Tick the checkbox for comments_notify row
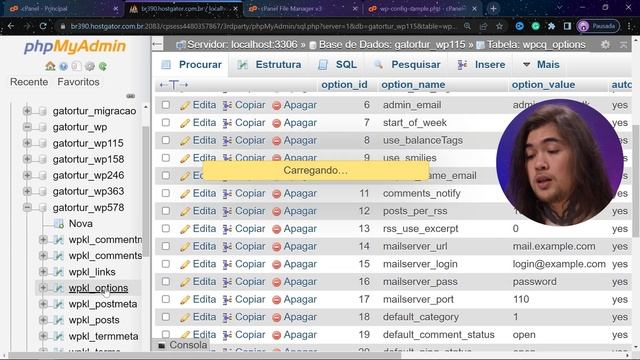This screenshot has height=360, width=640. [166, 193]
